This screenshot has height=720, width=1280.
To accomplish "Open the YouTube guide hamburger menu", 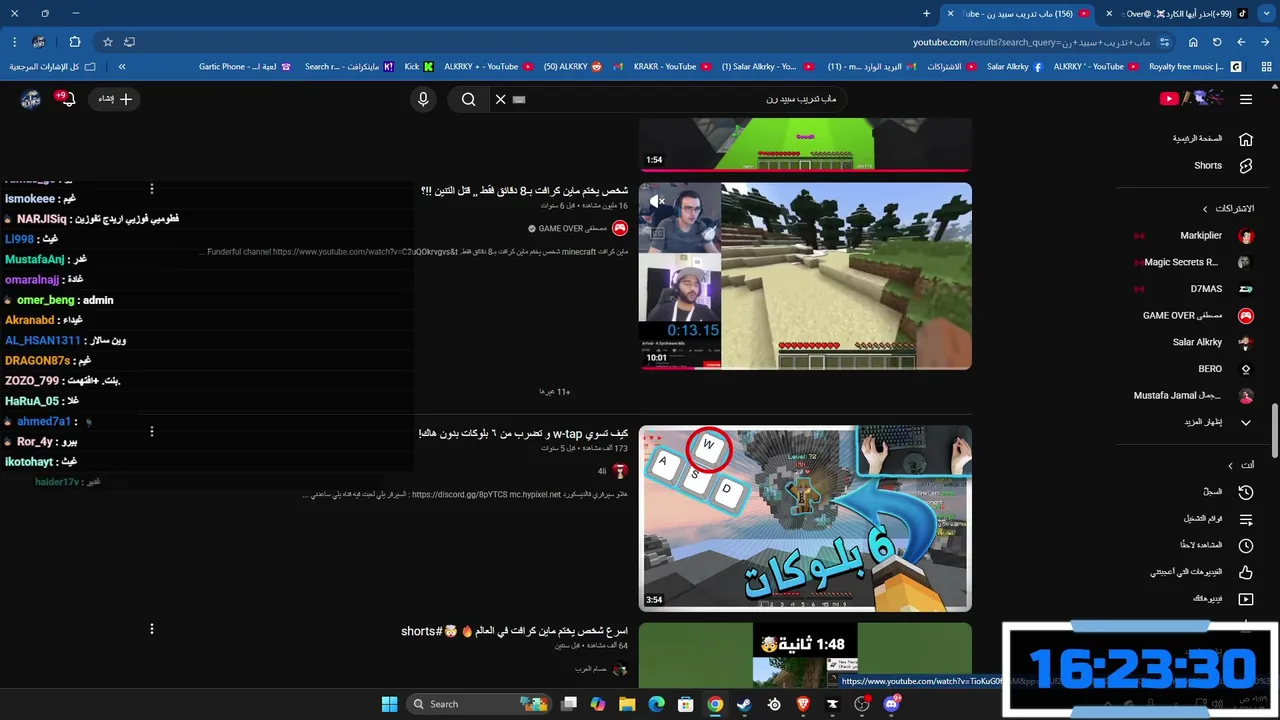I will 1245,99.
